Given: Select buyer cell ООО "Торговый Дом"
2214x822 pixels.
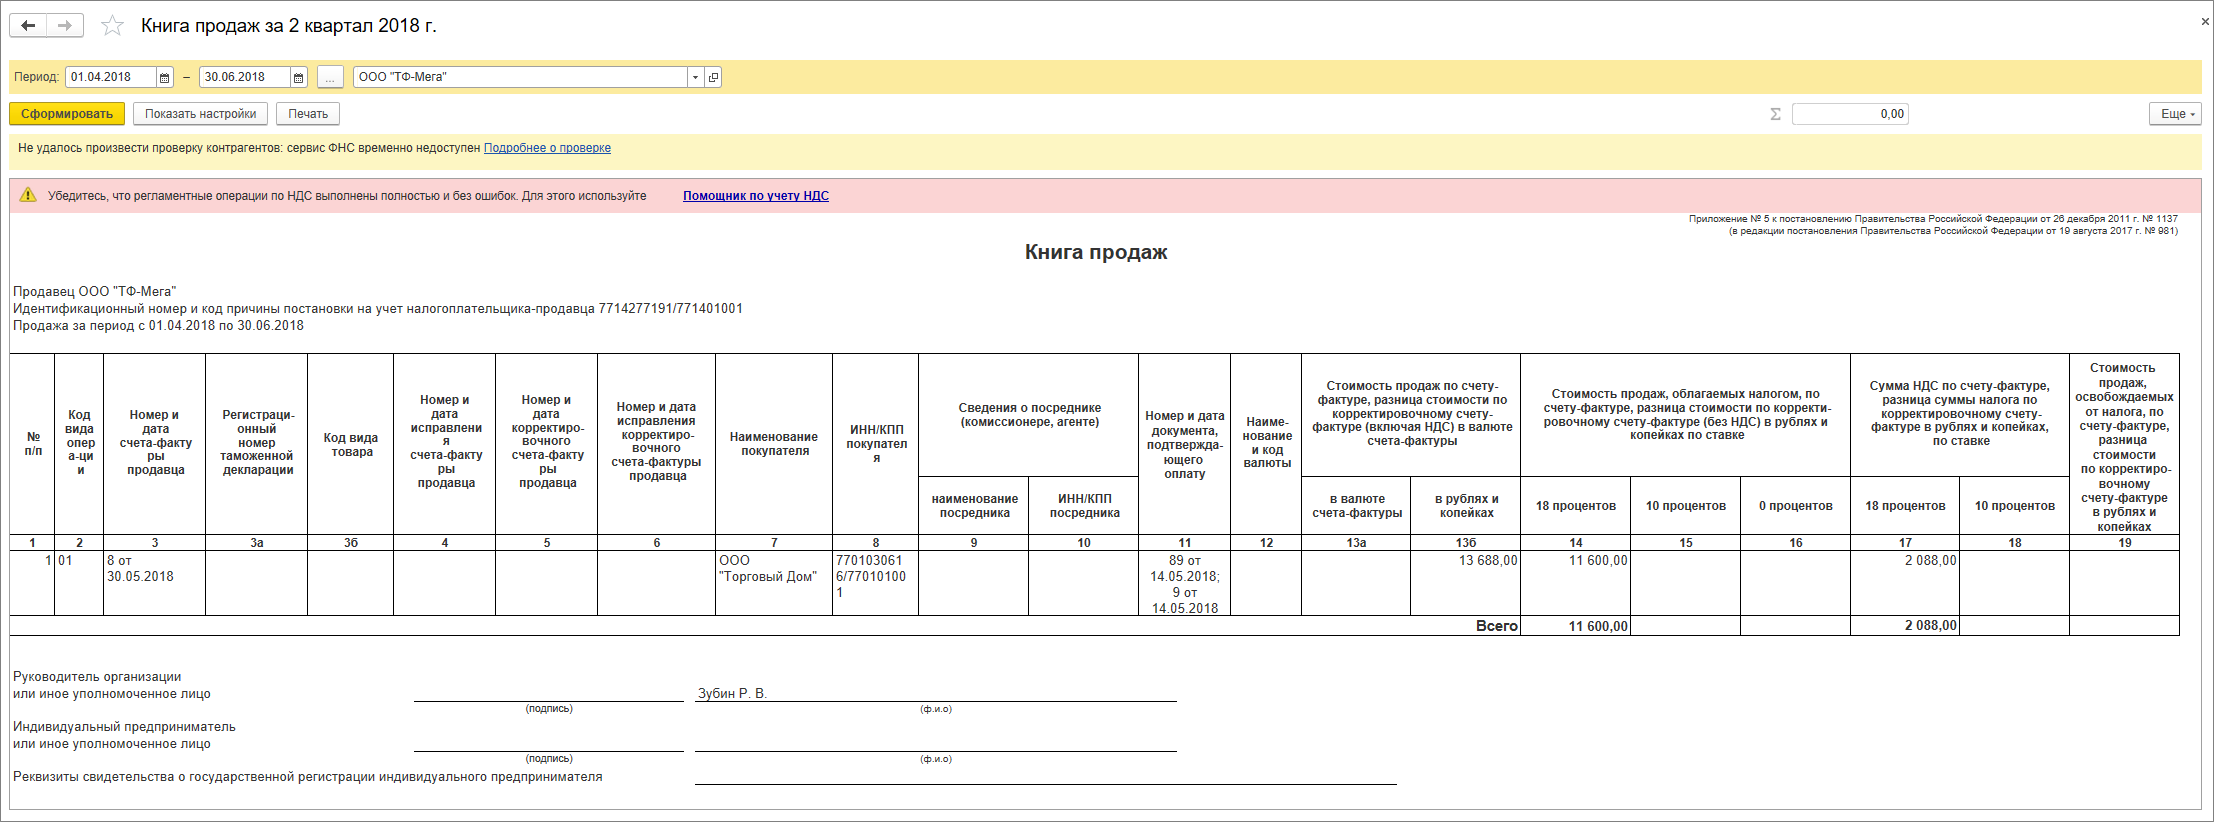Looking at the screenshot, I should [x=774, y=583].
